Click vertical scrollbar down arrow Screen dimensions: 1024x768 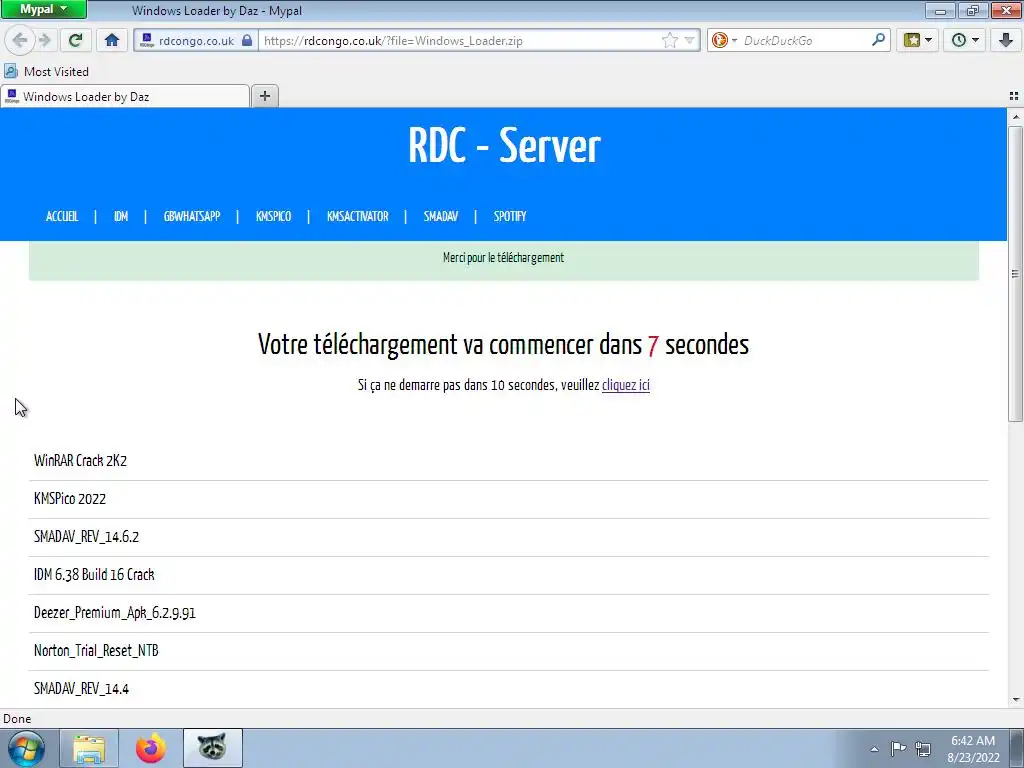point(1016,700)
